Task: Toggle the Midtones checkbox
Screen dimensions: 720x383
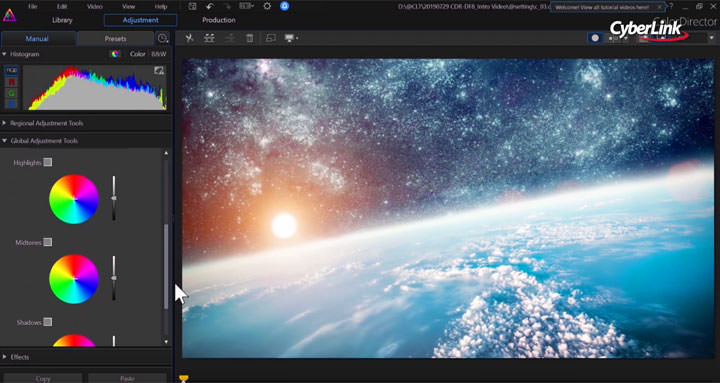Action: 48,242
